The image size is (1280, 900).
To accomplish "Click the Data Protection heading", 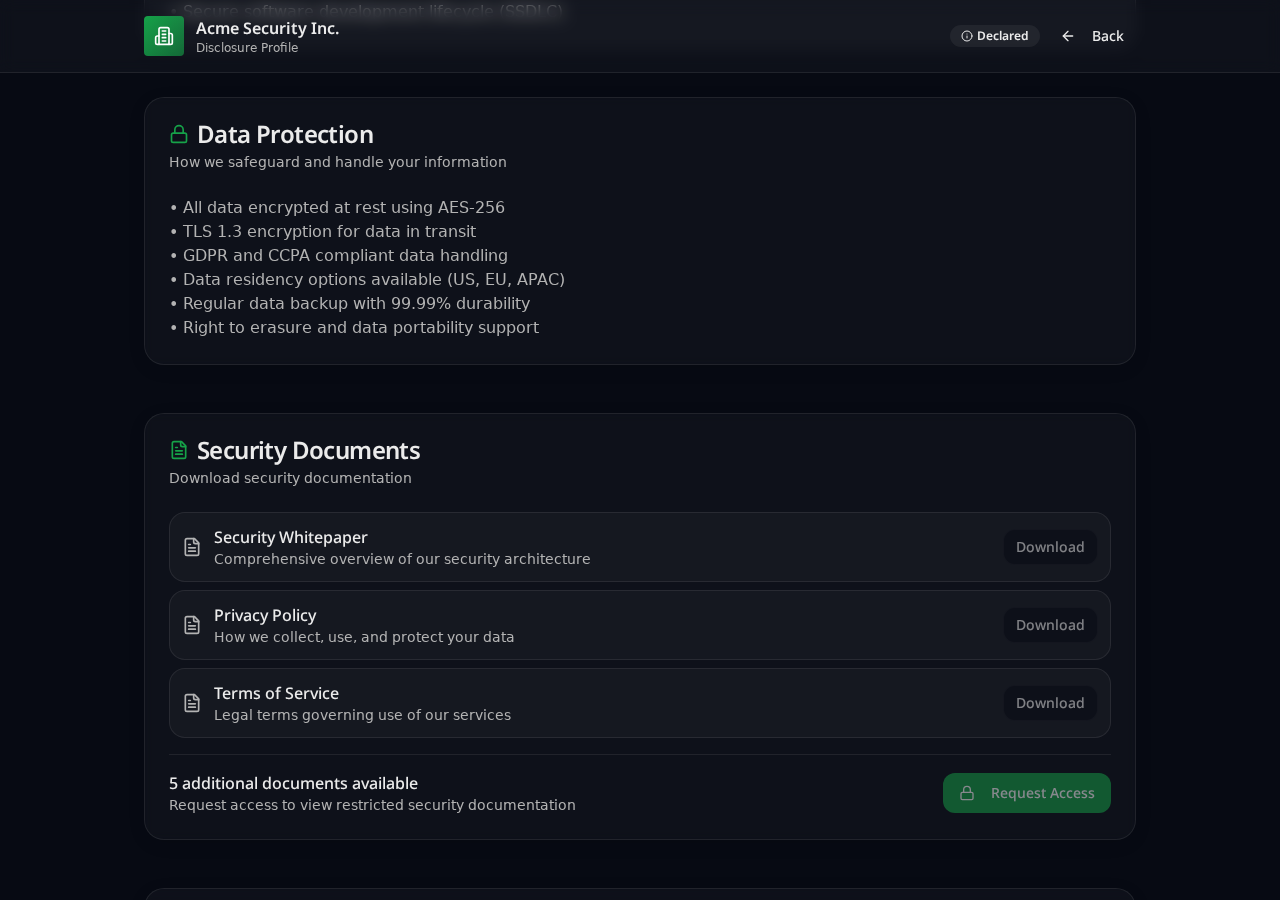I will tap(285, 134).
